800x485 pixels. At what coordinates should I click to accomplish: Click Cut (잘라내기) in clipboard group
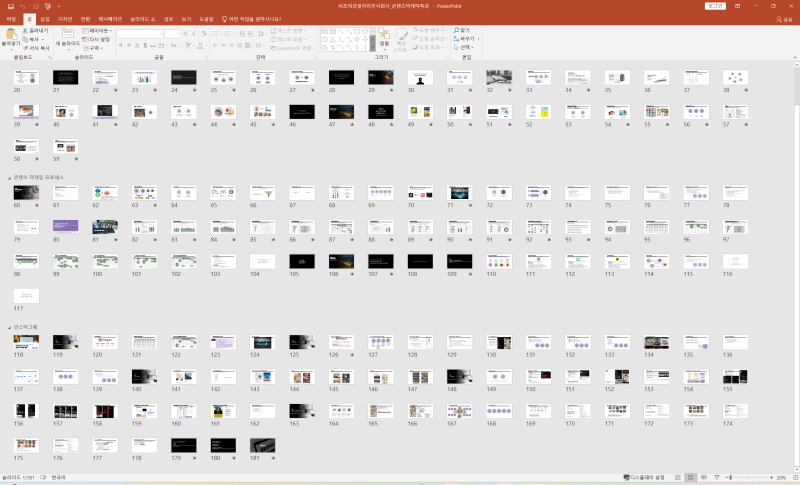35,31
